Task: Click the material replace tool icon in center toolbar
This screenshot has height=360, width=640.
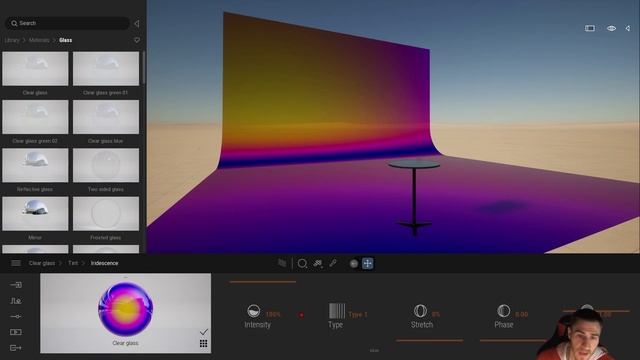Action: click(x=318, y=264)
